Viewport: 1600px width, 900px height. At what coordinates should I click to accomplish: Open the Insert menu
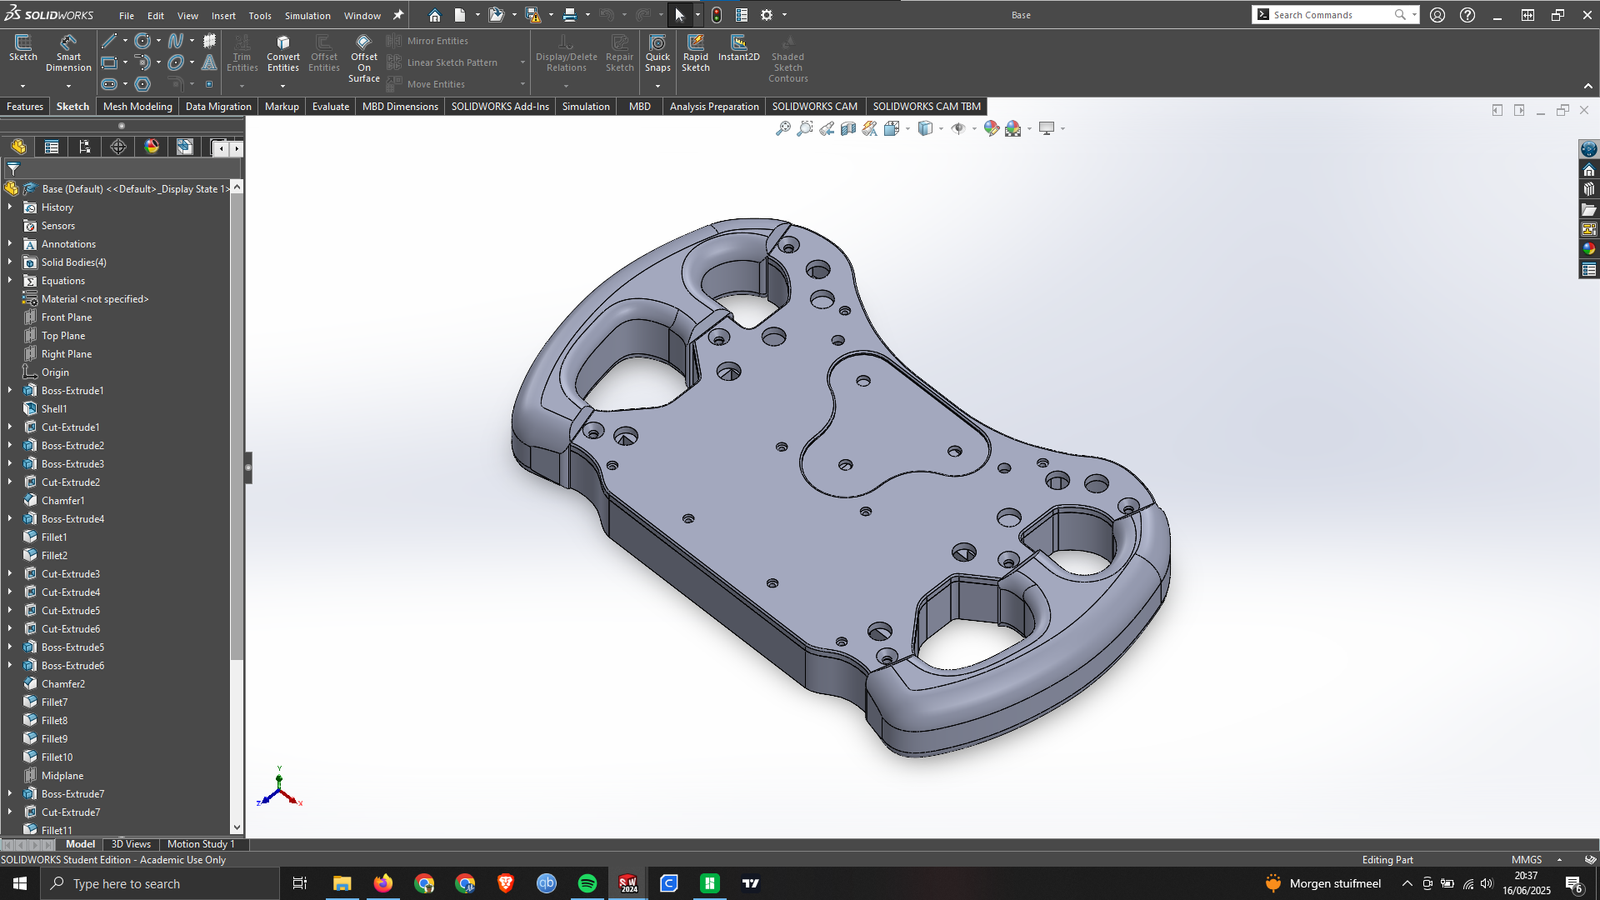click(223, 16)
